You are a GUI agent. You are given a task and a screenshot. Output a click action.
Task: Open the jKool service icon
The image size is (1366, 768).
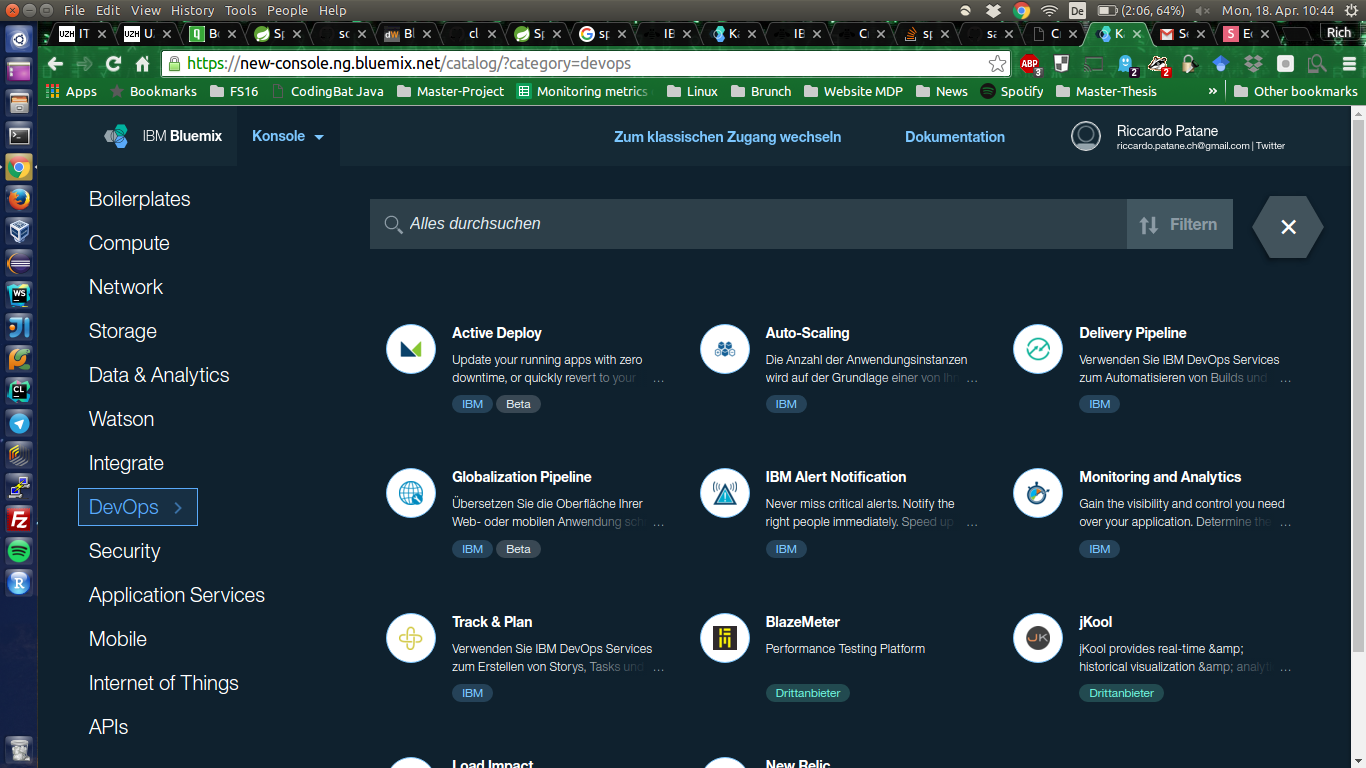[1038, 638]
